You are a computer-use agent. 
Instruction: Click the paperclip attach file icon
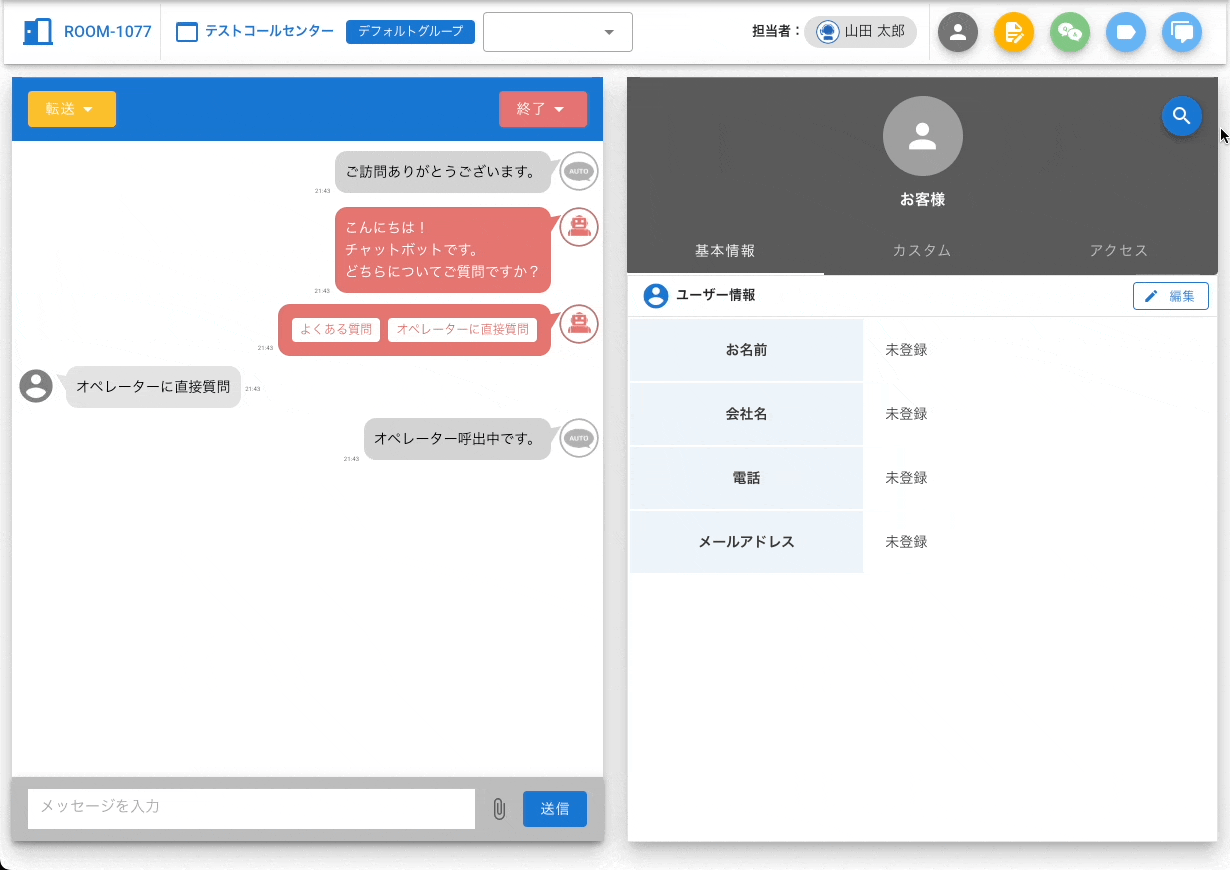pyautogui.click(x=499, y=809)
